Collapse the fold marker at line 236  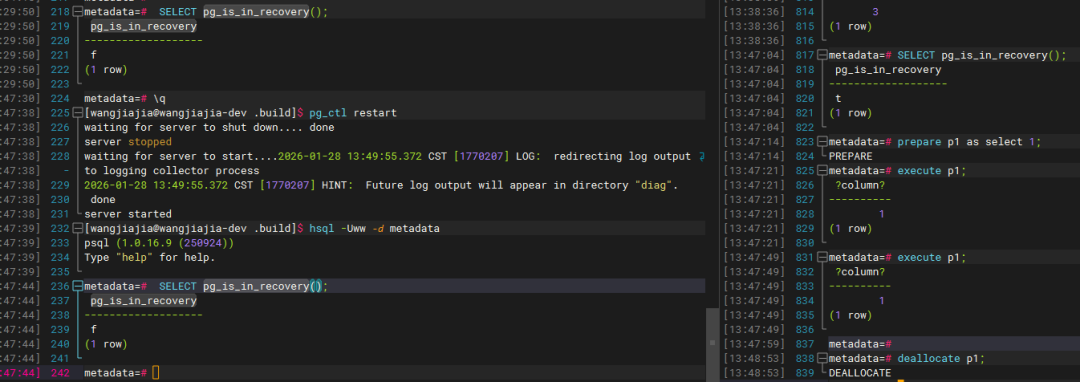click(79, 286)
